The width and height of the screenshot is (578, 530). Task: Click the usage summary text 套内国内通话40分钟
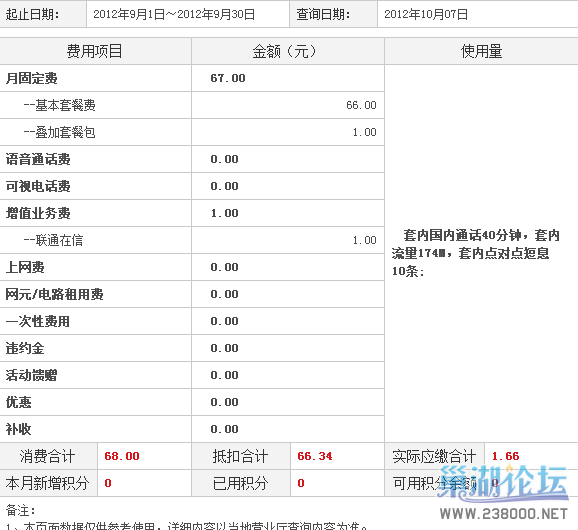[x=462, y=235]
